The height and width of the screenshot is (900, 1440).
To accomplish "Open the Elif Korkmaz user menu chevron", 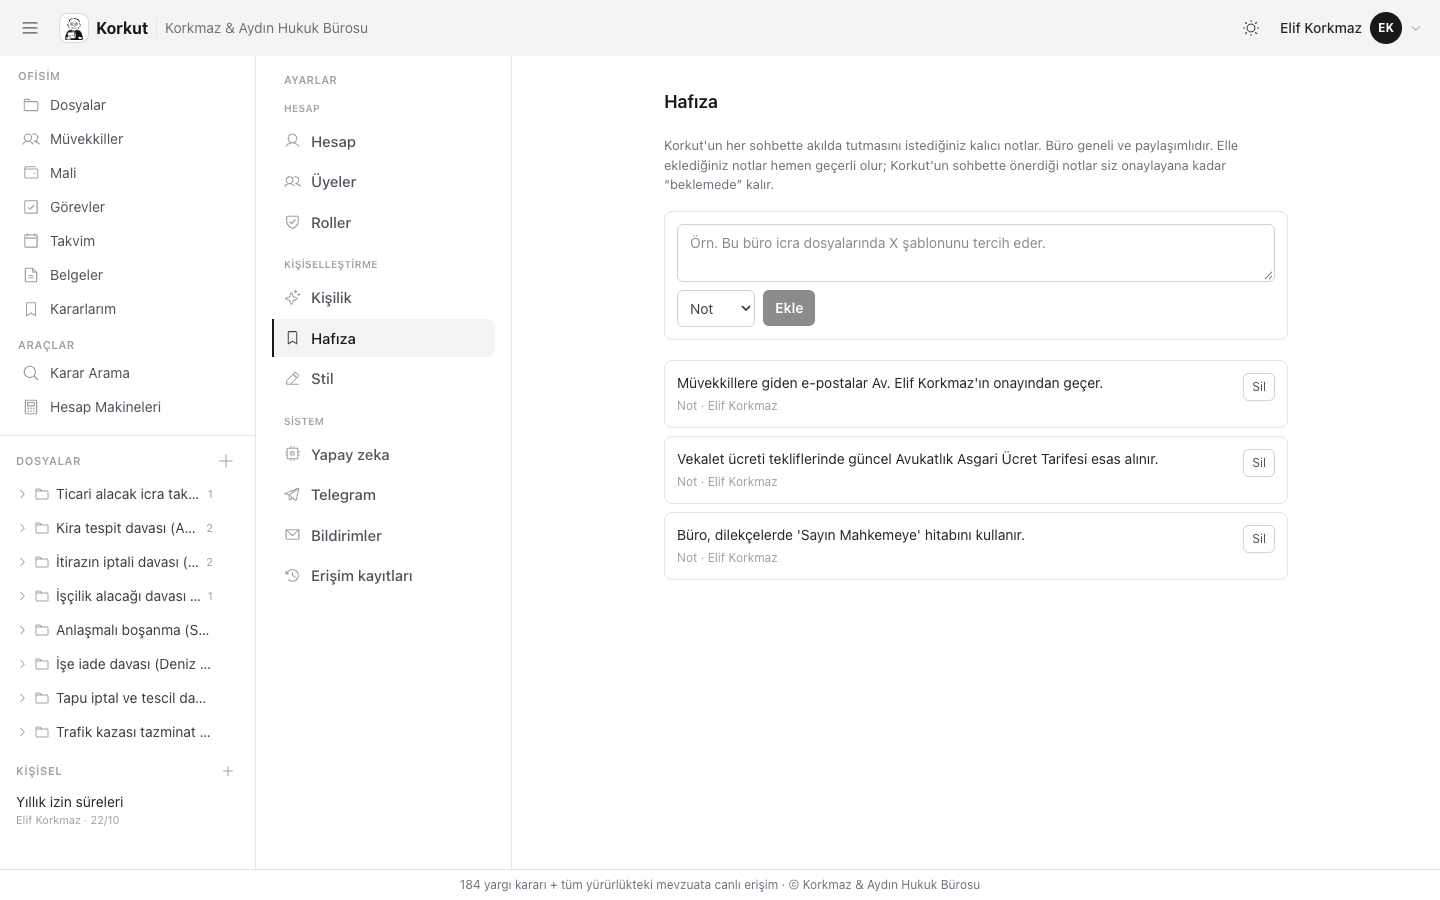I will [1416, 28].
